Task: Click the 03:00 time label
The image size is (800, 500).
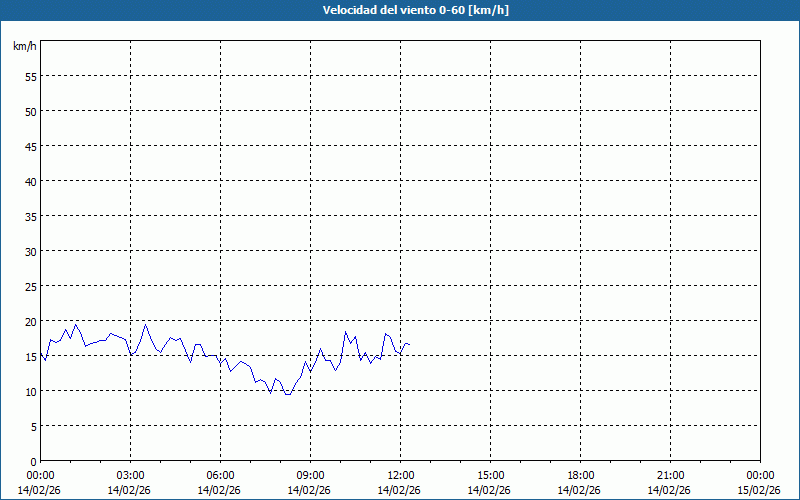Action: [131, 476]
